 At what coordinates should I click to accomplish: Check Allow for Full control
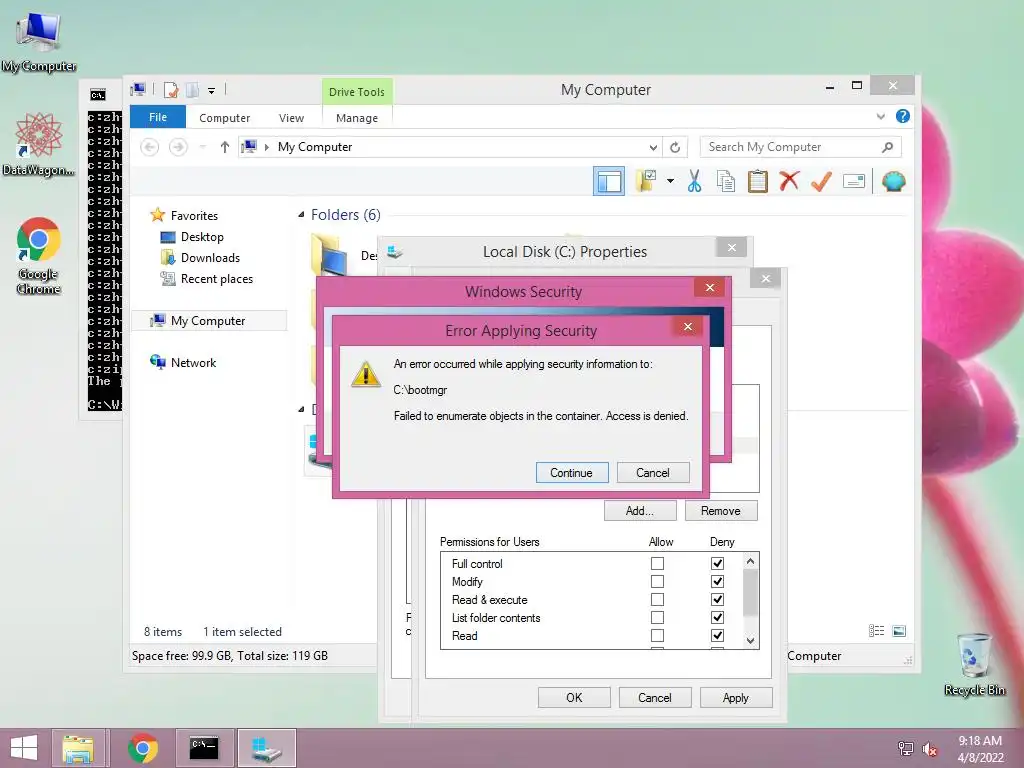coord(658,563)
